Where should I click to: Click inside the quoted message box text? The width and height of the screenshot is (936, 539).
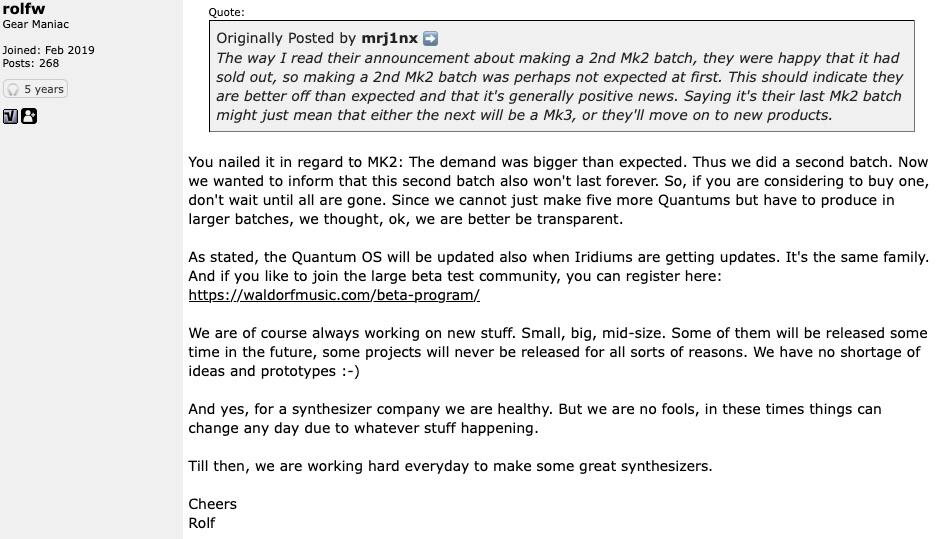click(559, 86)
